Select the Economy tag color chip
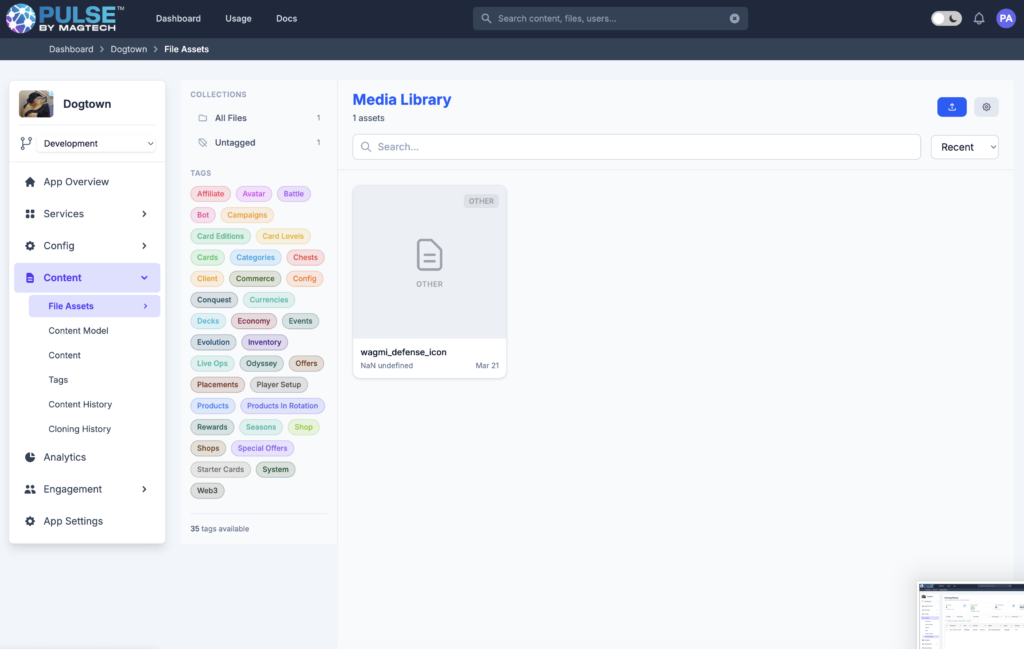This screenshot has width=1024, height=649. click(x=254, y=321)
